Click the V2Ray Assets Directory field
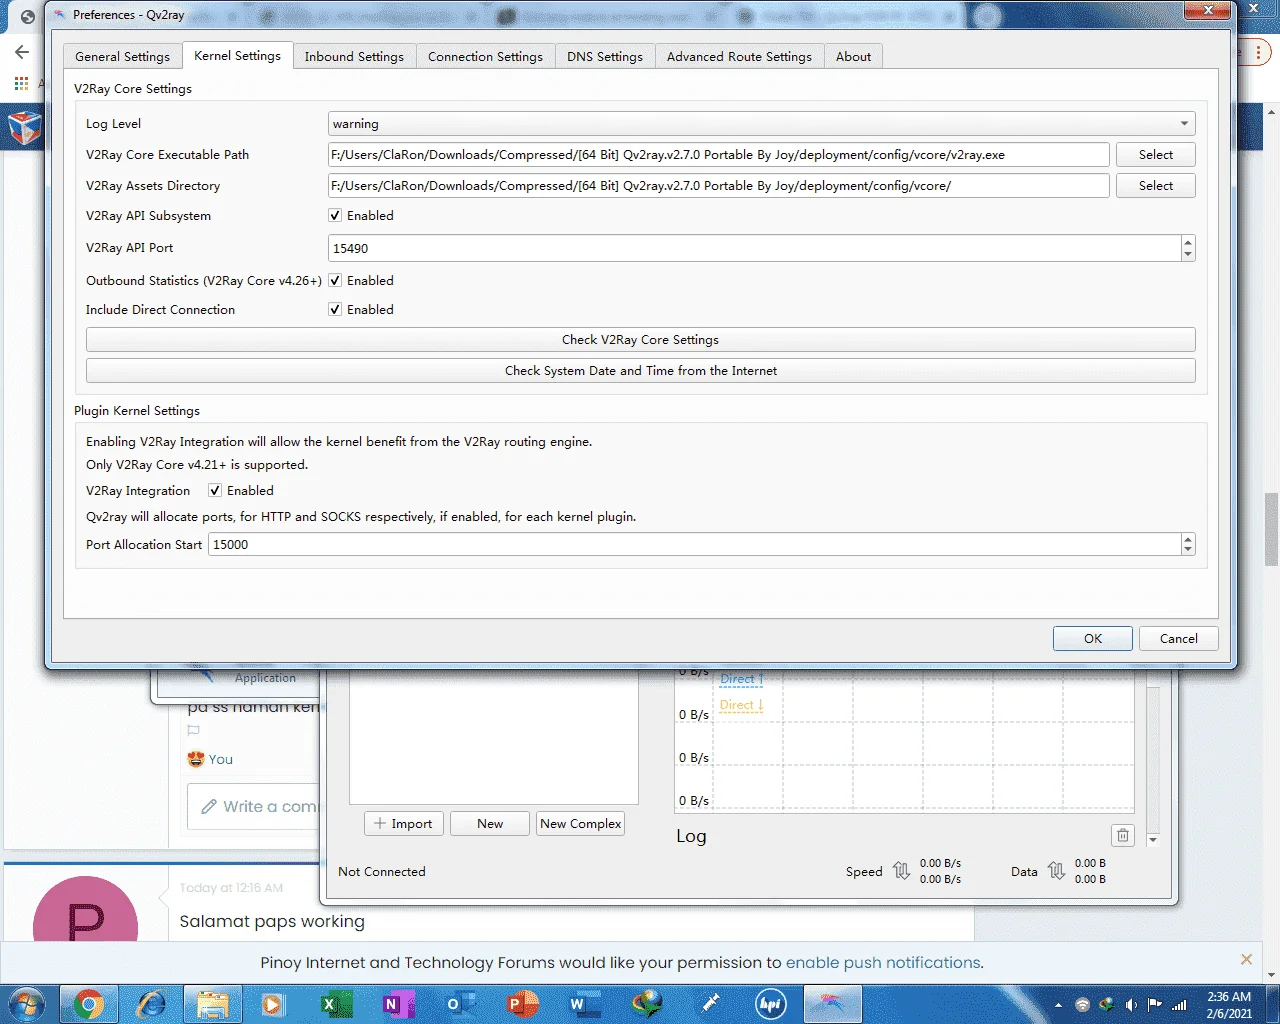 coord(719,186)
